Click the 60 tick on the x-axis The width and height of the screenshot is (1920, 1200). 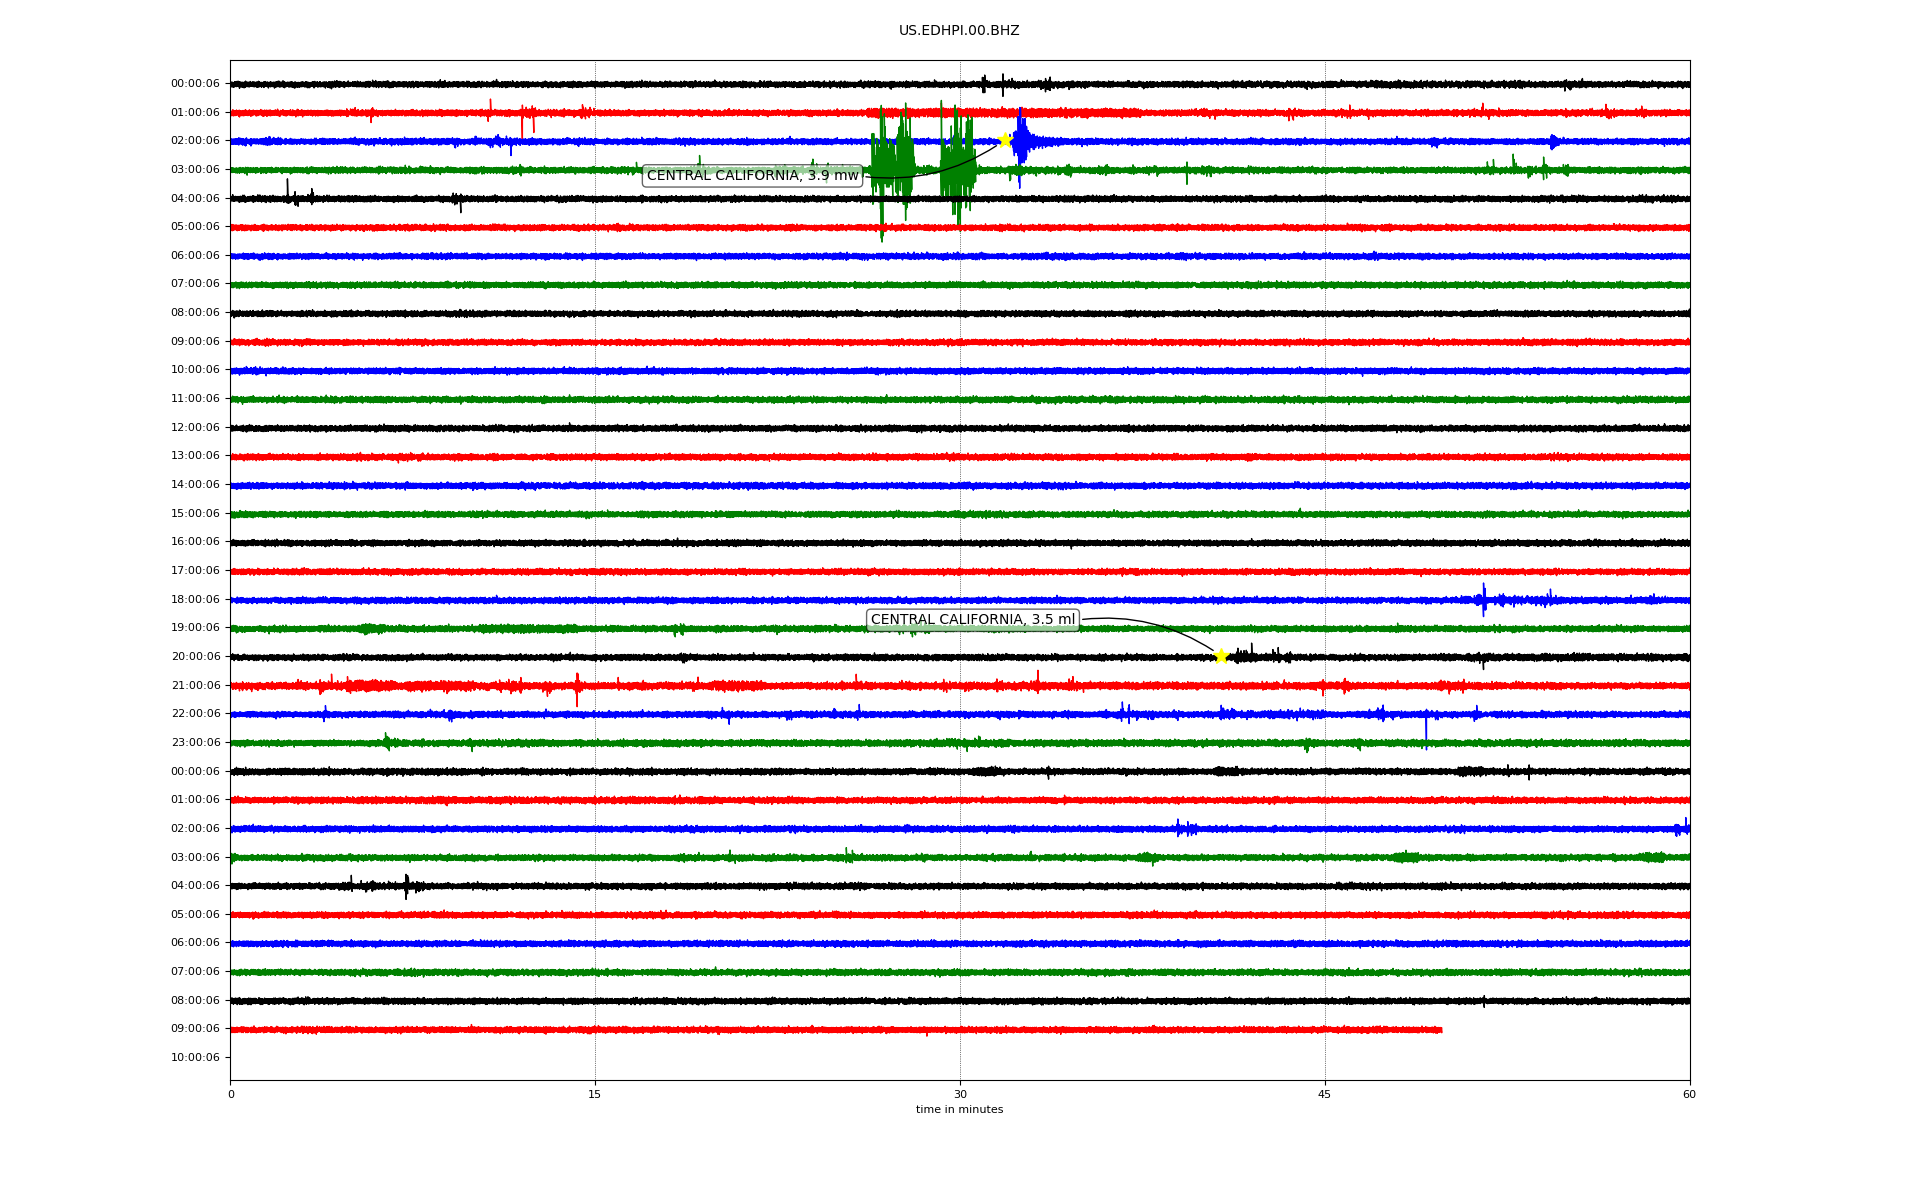pos(1689,1094)
